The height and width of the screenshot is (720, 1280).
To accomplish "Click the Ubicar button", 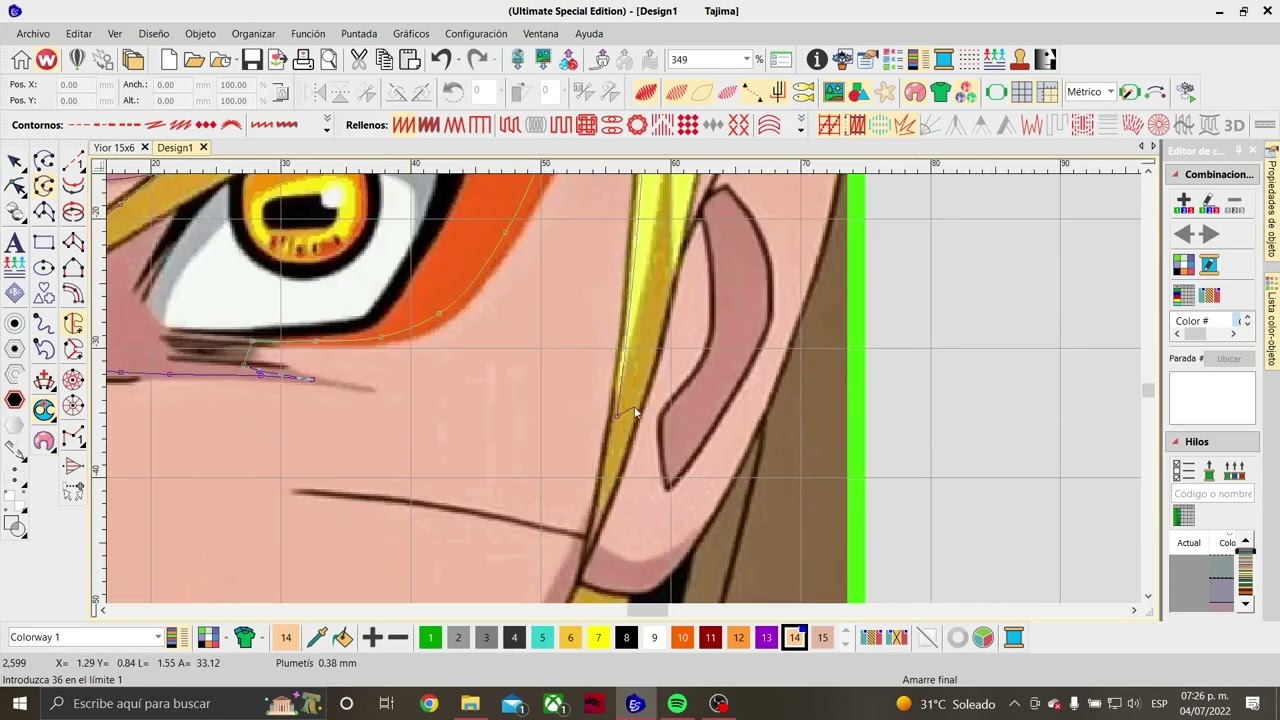I will (x=1229, y=358).
